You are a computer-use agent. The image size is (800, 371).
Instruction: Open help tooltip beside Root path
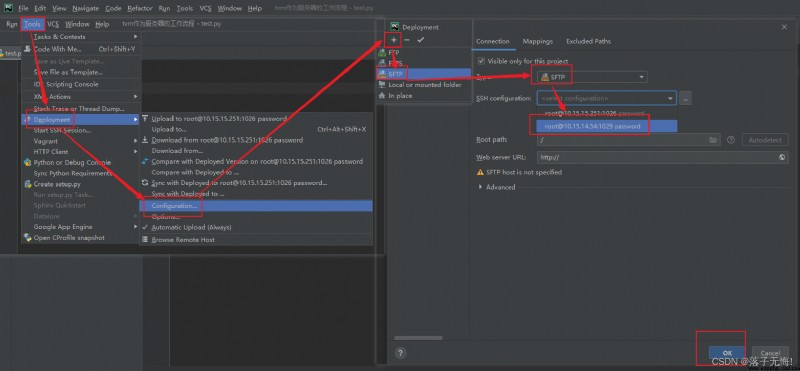point(731,140)
